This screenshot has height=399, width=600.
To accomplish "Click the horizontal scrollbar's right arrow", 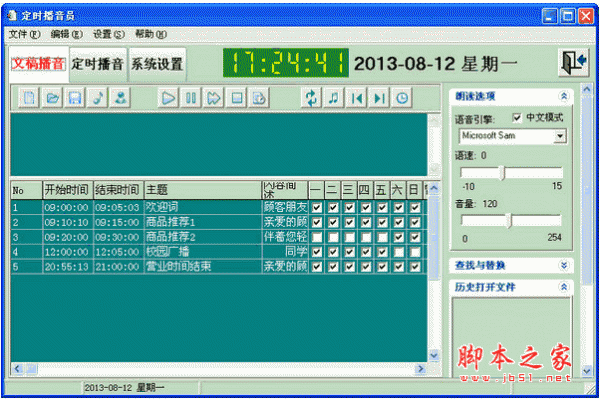I will point(421,369).
